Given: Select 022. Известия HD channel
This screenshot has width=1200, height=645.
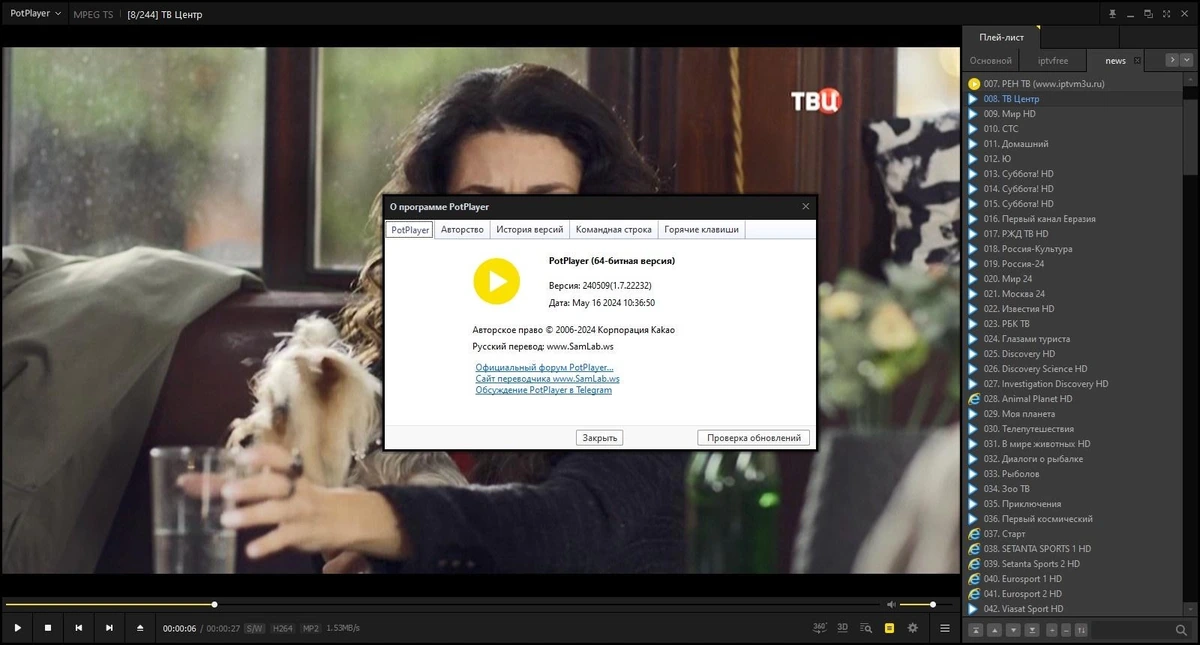Looking at the screenshot, I should click(x=1072, y=309).
